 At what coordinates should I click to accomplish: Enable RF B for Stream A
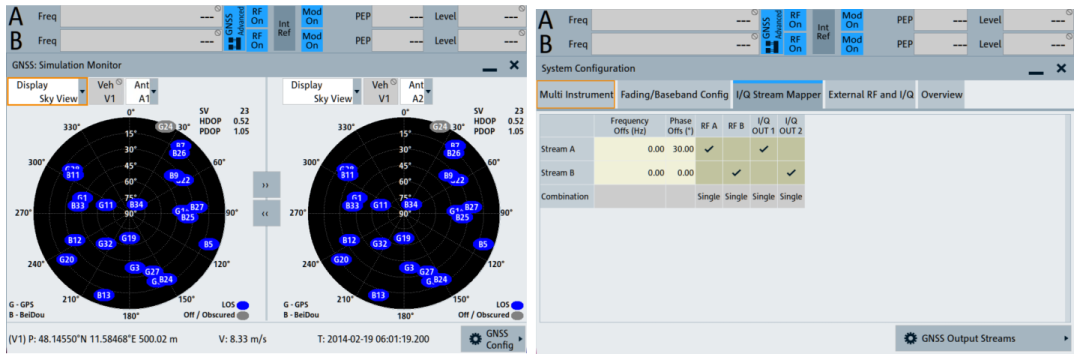click(x=736, y=148)
